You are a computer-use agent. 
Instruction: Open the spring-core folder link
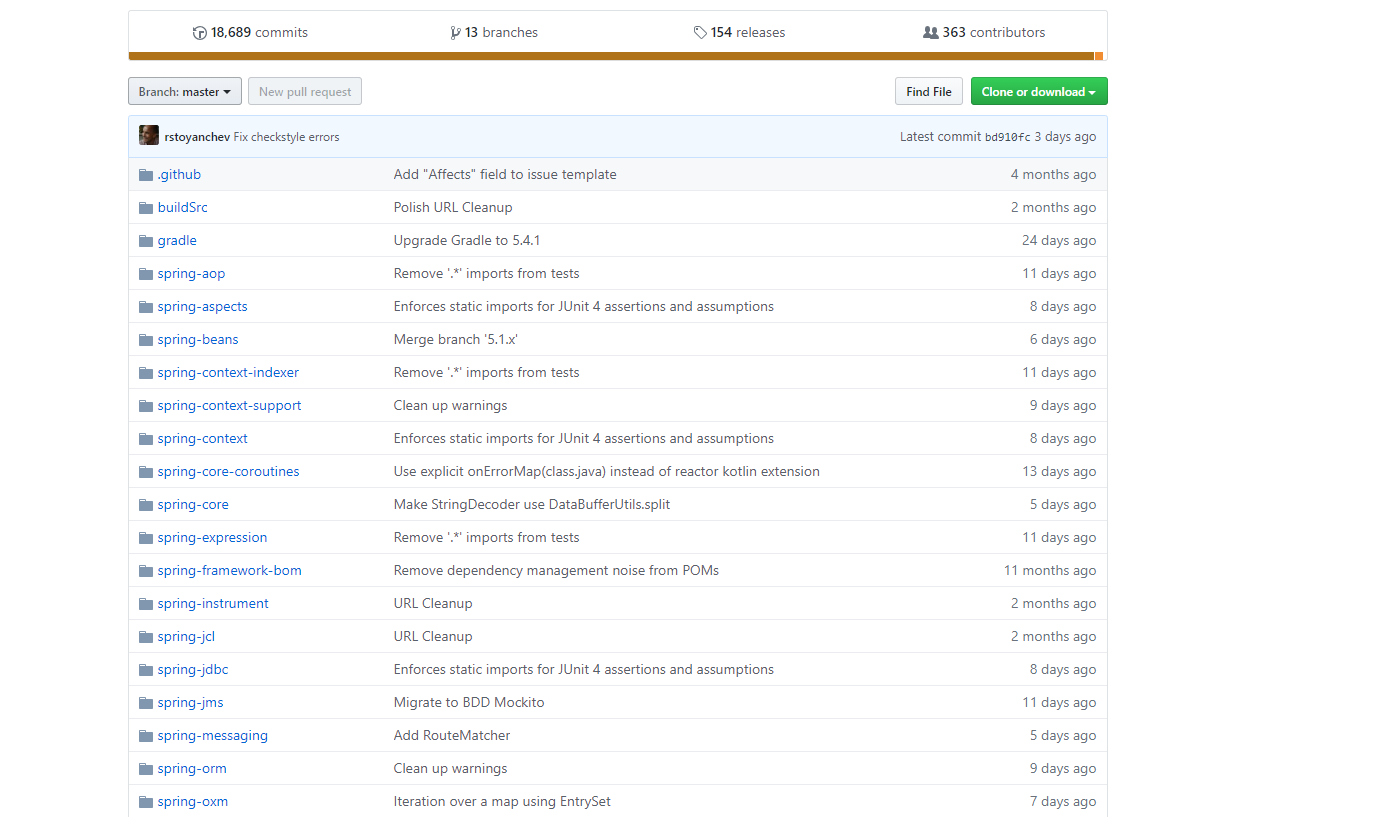click(193, 505)
